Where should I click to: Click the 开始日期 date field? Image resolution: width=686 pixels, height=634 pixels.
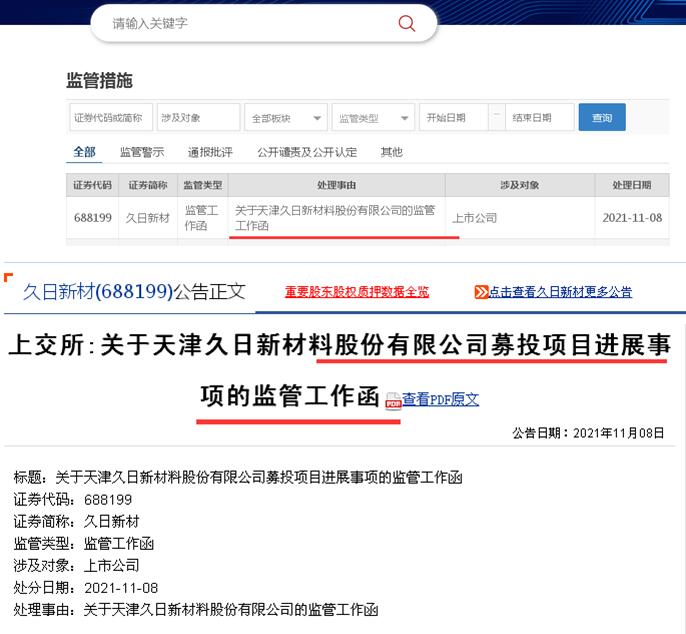click(x=454, y=117)
